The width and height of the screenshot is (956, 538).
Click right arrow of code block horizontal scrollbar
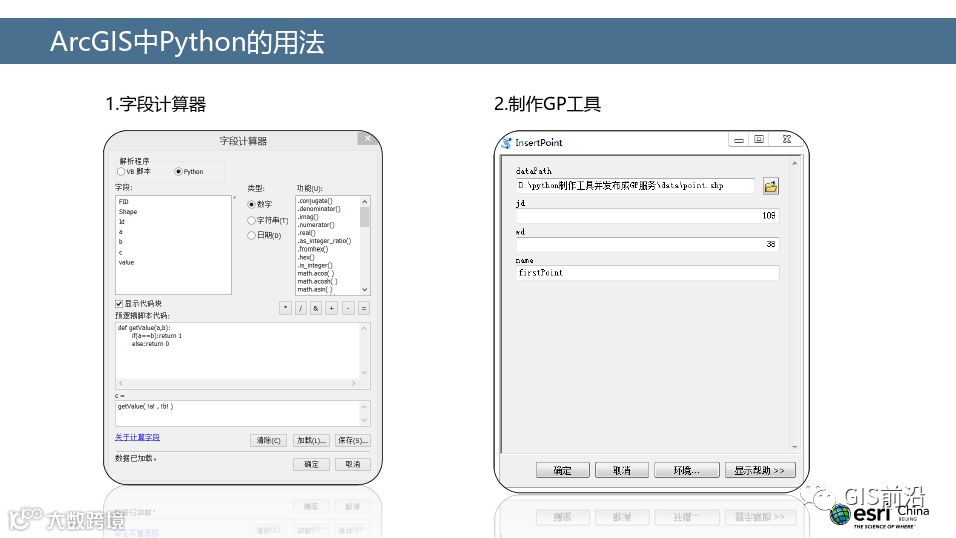click(354, 383)
